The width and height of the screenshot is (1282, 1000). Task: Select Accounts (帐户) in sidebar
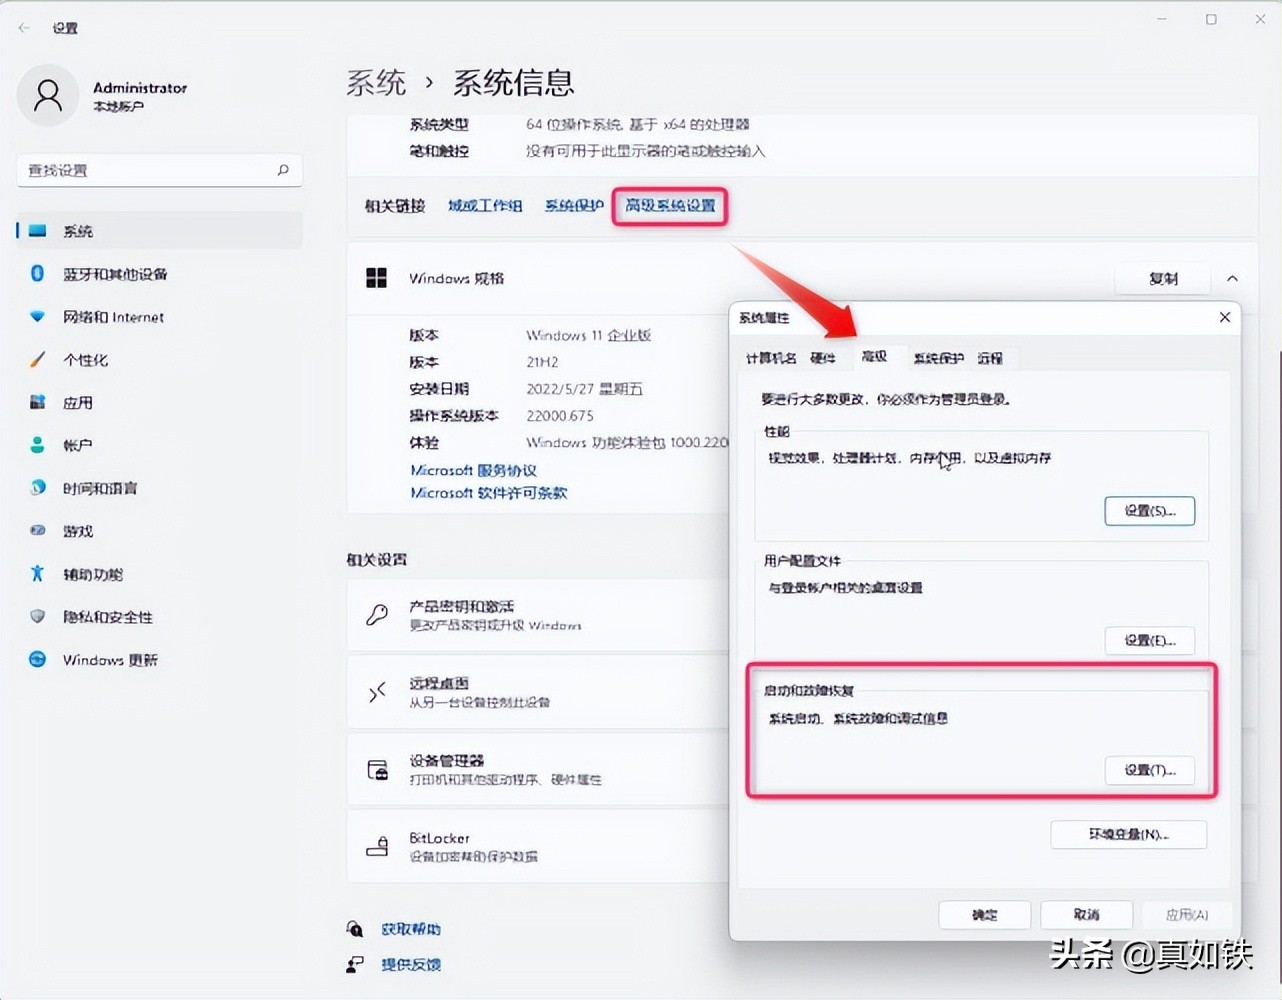tap(76, 445)
